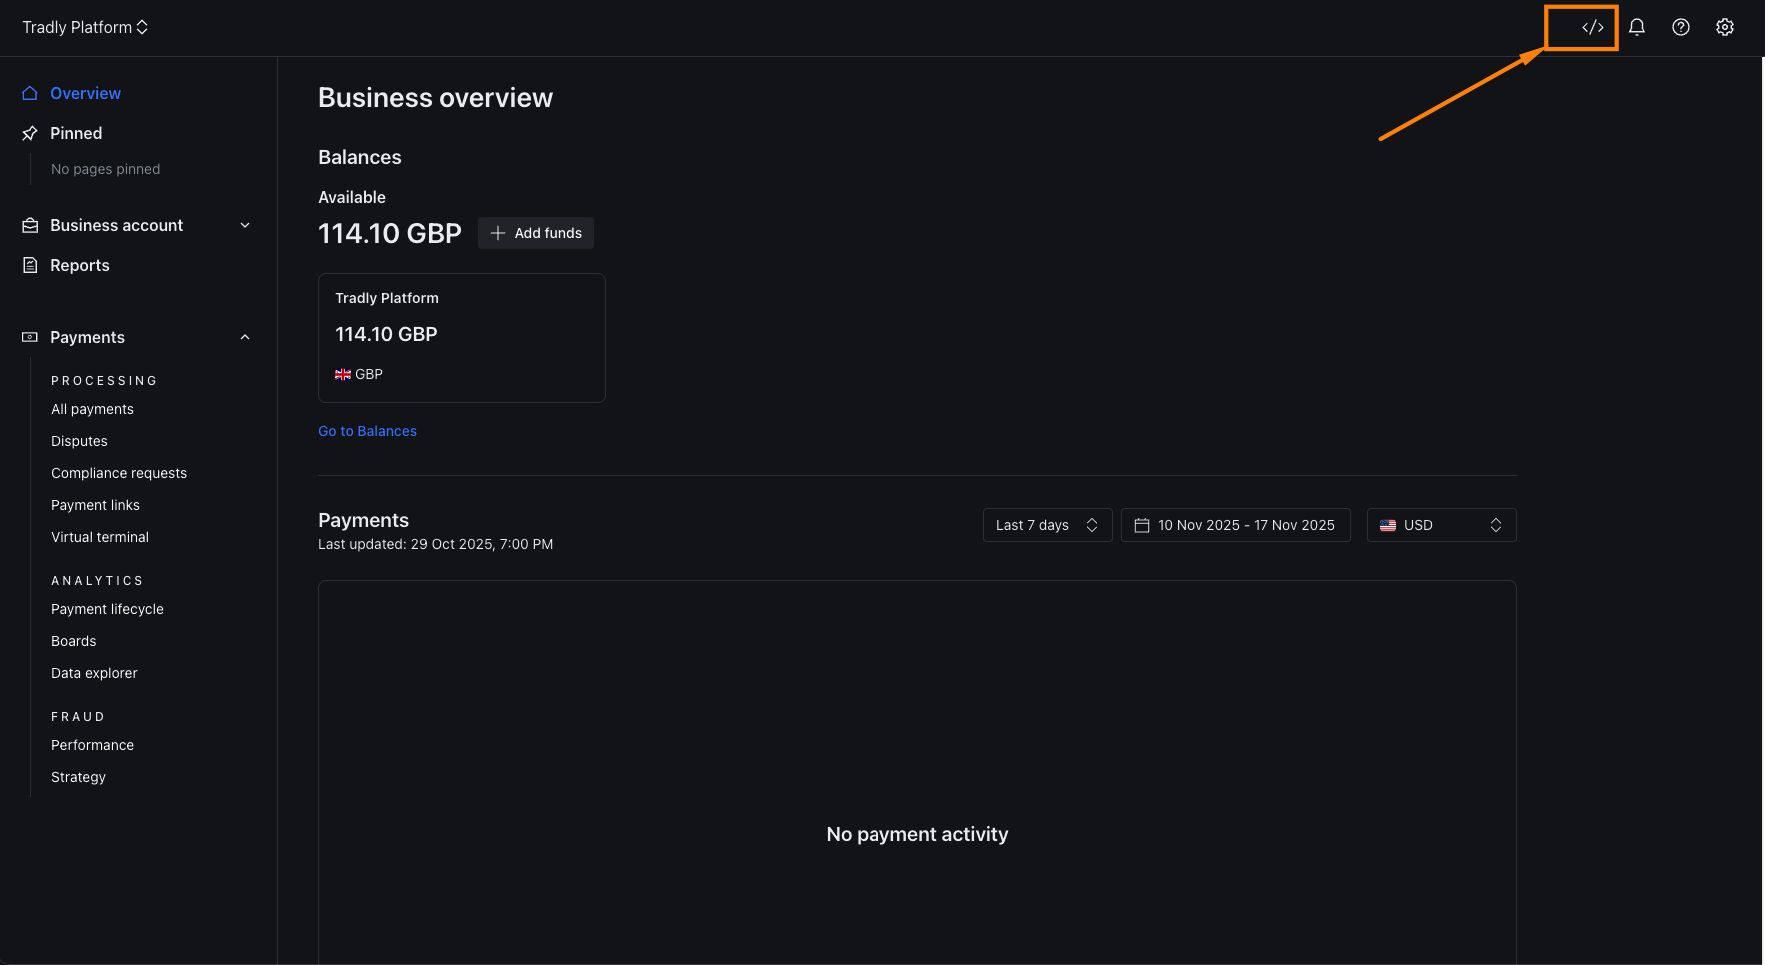Expand the Business account section chevron
The width and height of the screenshot is (1765, 965).
tap(245, 225)
